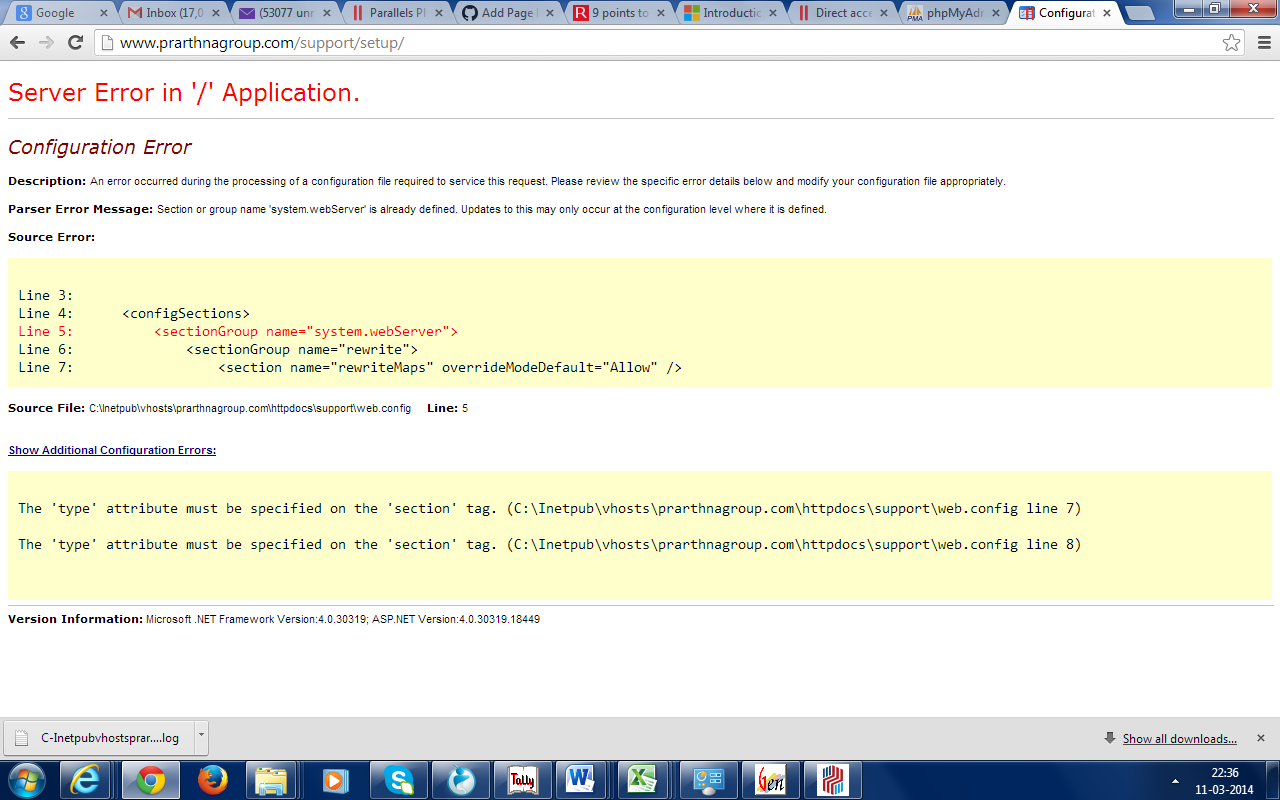
Task: Click the Source File web.config path text
Action: [250, 409]
